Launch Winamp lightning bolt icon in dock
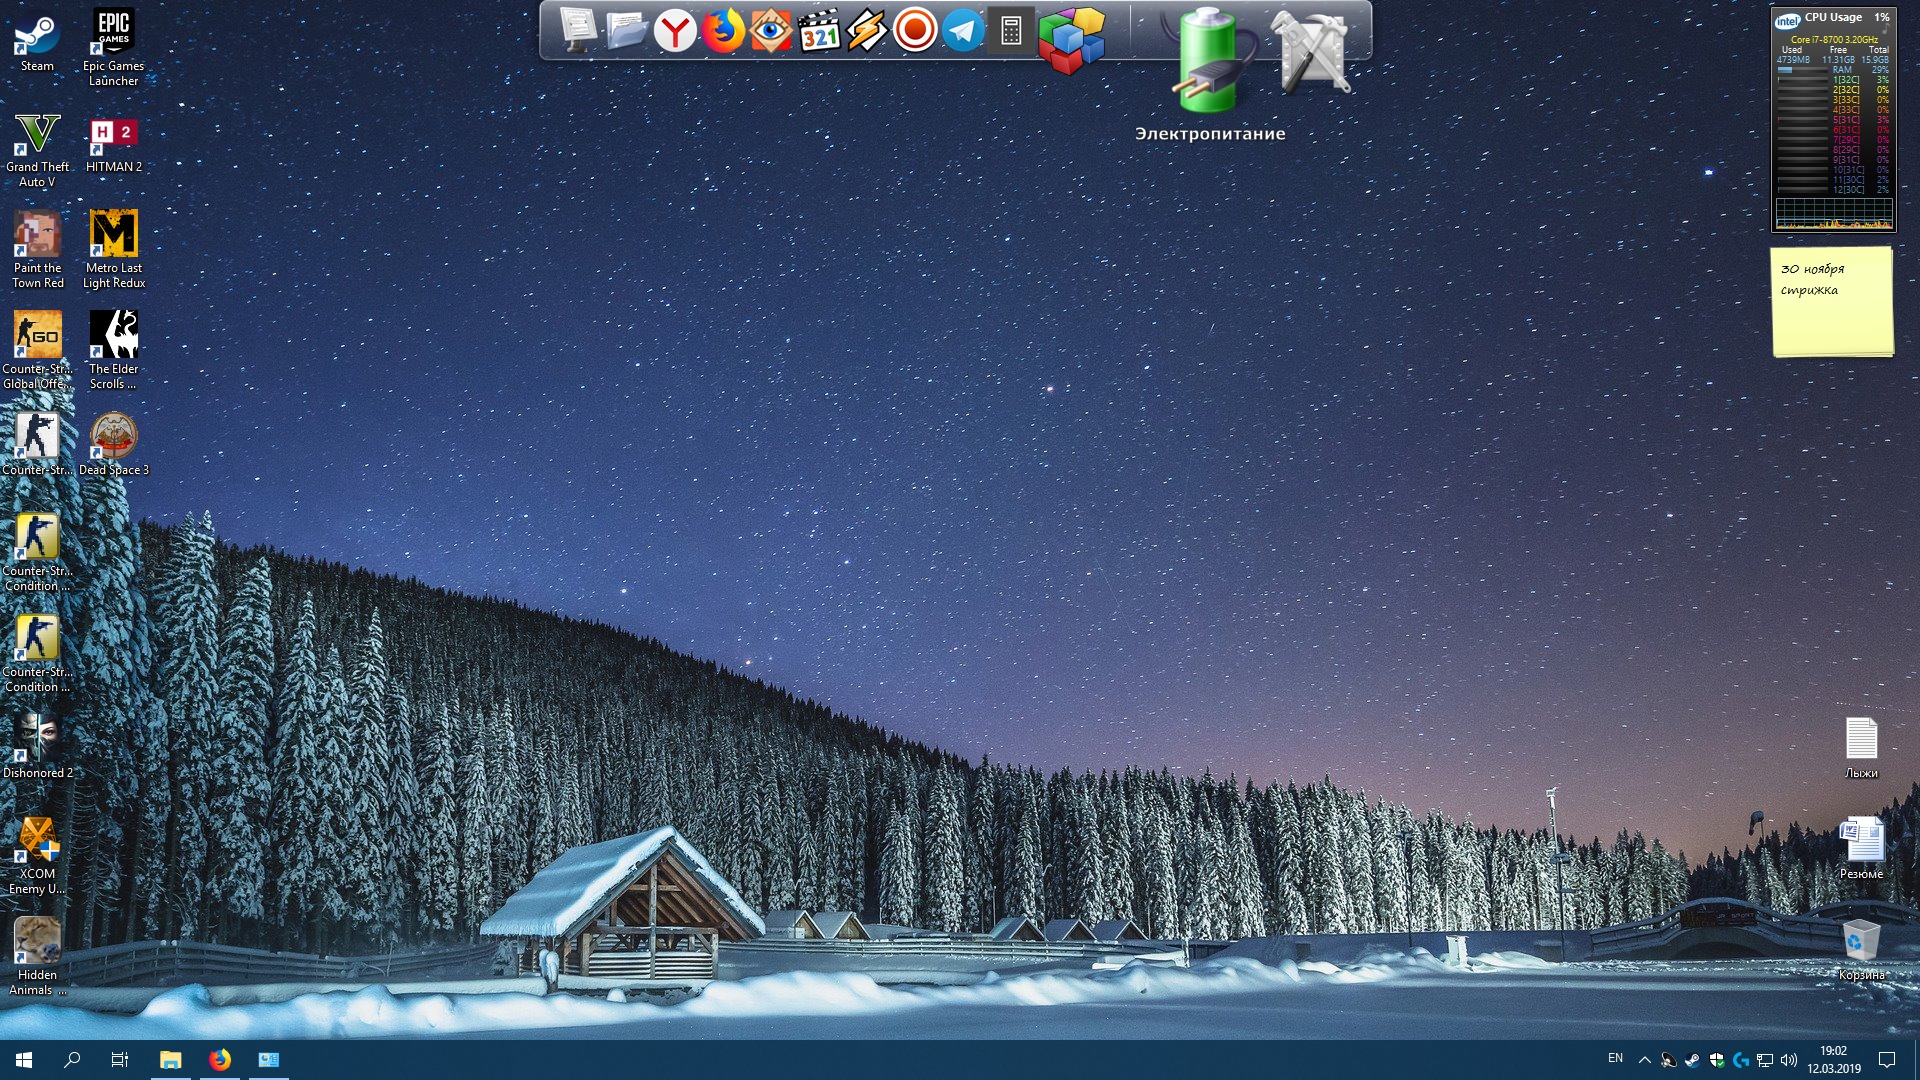Viewport: 1920px width, 1080px height. 867,31
